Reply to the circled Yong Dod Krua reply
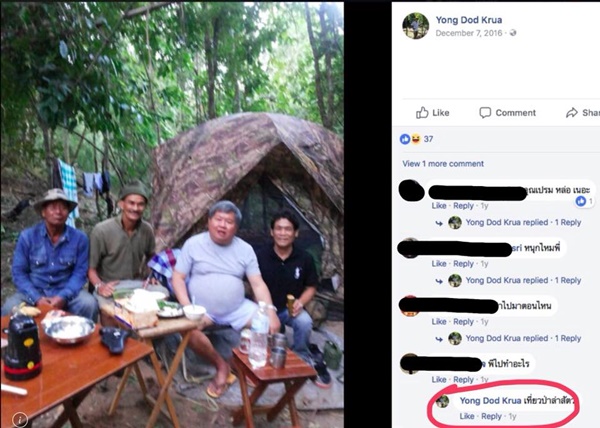This screenshot has width=600, height=428. pos(491,416)
